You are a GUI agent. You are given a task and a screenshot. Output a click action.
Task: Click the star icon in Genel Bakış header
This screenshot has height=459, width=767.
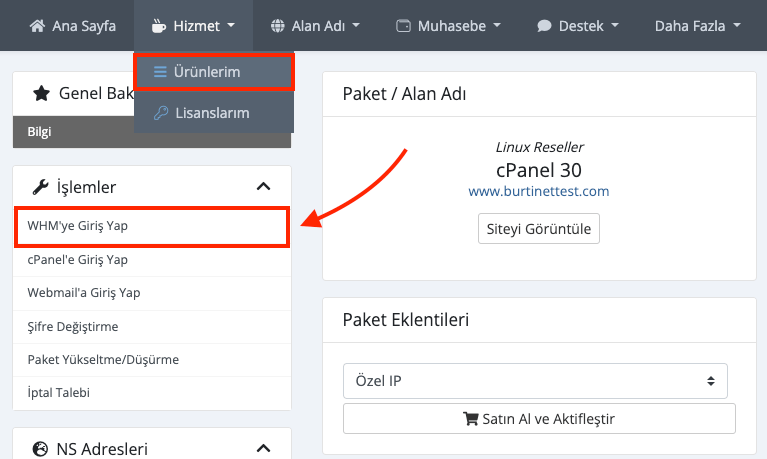tap(41, 94)
